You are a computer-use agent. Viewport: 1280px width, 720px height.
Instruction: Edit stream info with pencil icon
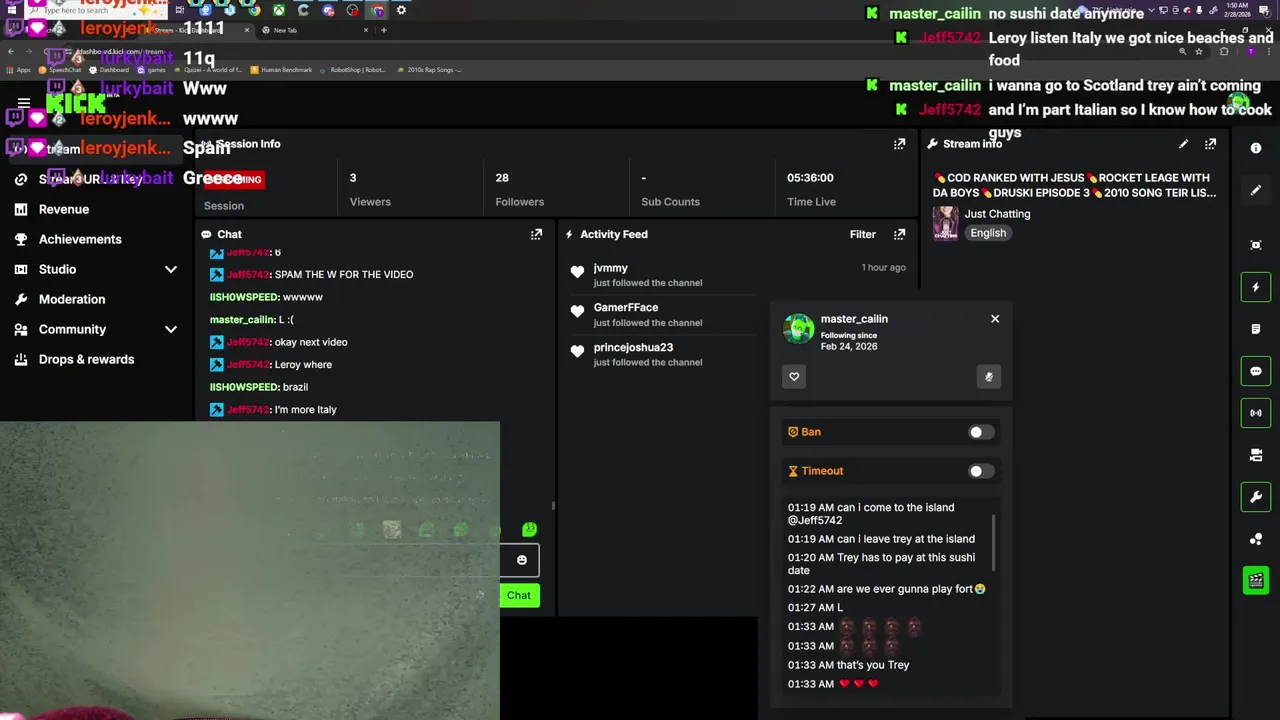pos(1183,144)
